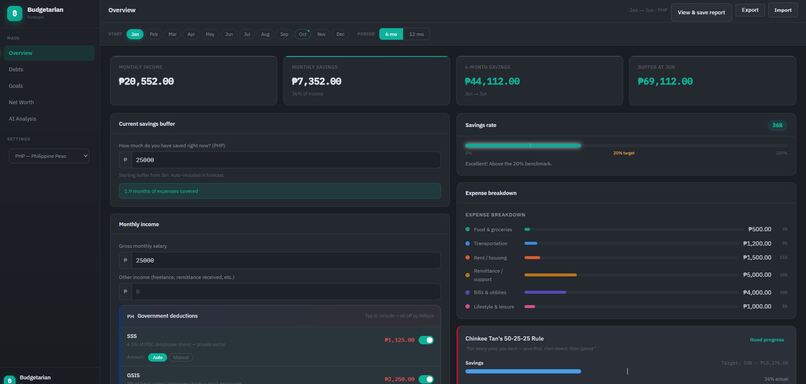Select Dec as start month
The width and height of the screenshot is (806, 384).
coord(340,34)
